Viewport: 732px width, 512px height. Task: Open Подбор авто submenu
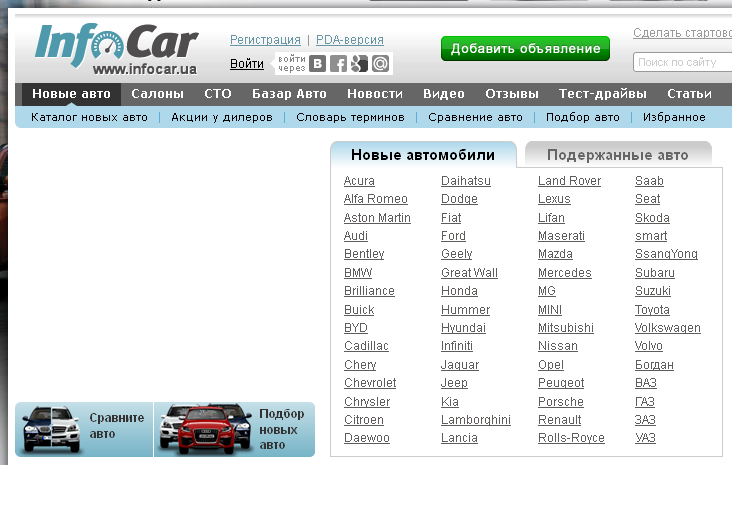pyautogui.click(x=583, y=117)
